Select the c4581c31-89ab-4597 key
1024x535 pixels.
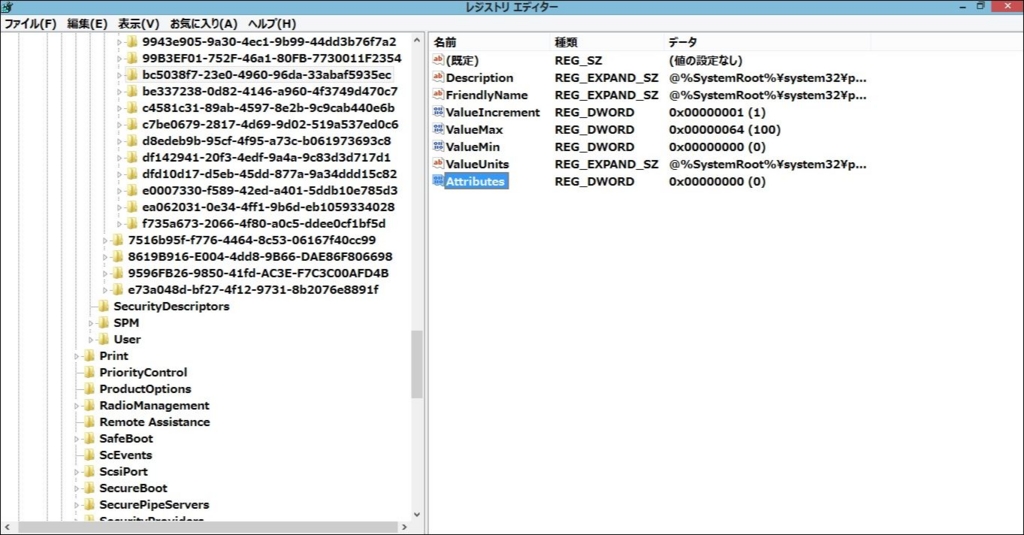click(x=268, y=108)
